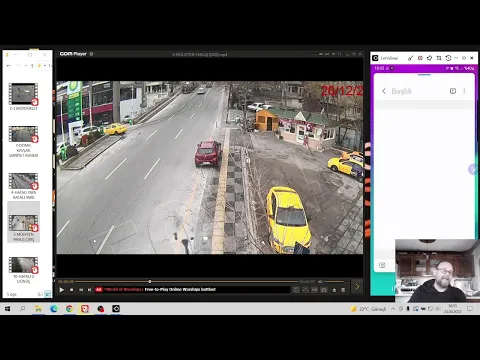Select the highlighted 5- video file
480x360 pixels.
(23, 223)
